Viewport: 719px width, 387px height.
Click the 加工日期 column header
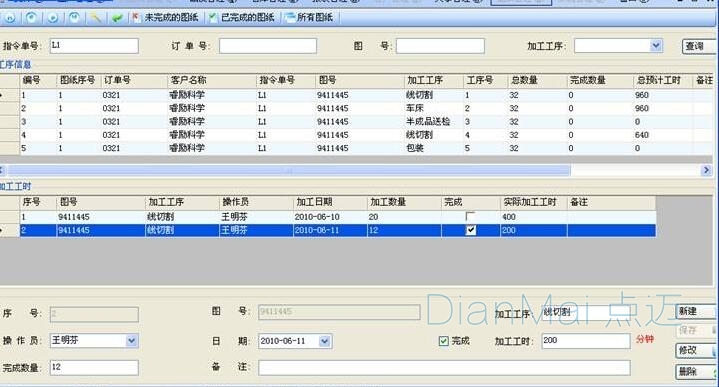coord(330,202)
